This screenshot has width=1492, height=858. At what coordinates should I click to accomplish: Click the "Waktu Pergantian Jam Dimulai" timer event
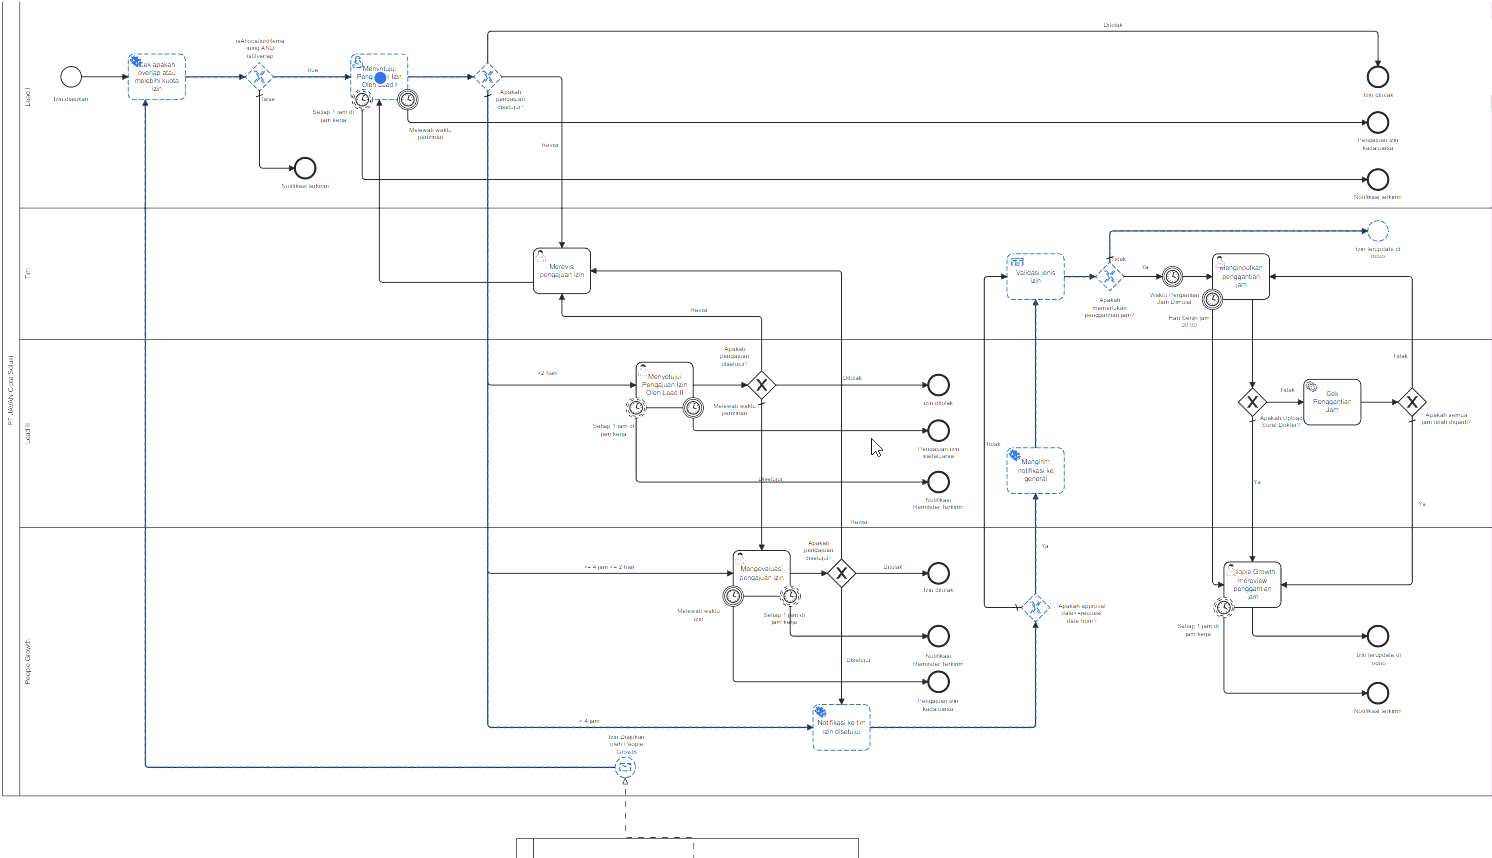pos(1172,277)
